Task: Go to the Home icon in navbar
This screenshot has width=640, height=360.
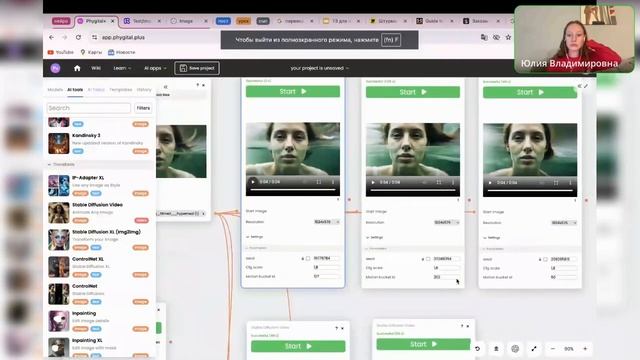Action: click(77, 68)
